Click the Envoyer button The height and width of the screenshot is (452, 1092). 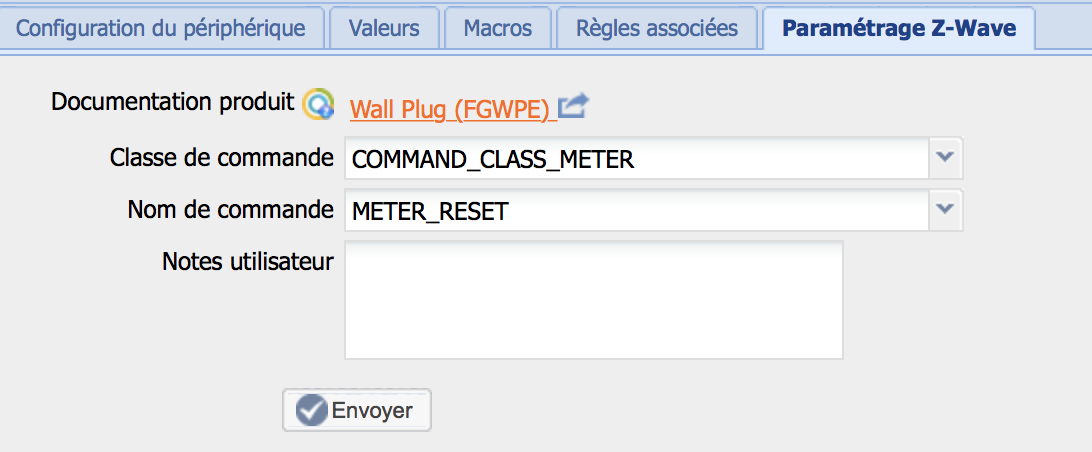pos(357,410)
